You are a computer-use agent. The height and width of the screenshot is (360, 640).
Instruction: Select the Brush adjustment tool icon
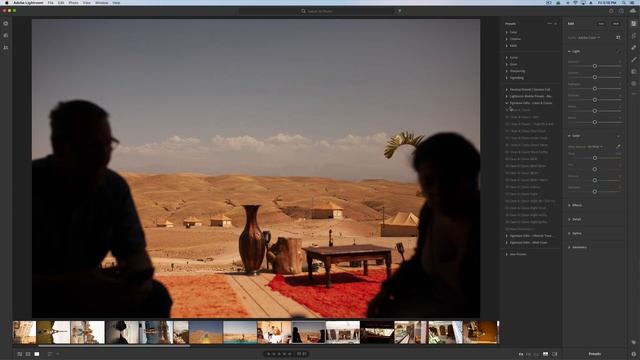pos(633,59)
